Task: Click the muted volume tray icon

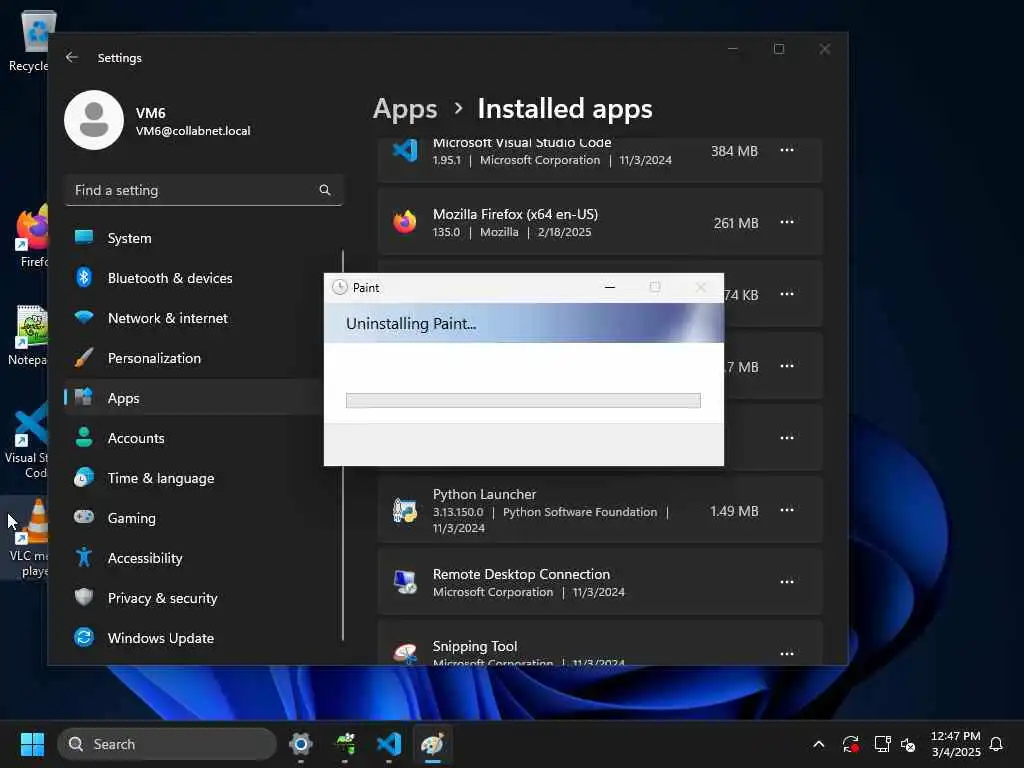Action: (908, 744)
